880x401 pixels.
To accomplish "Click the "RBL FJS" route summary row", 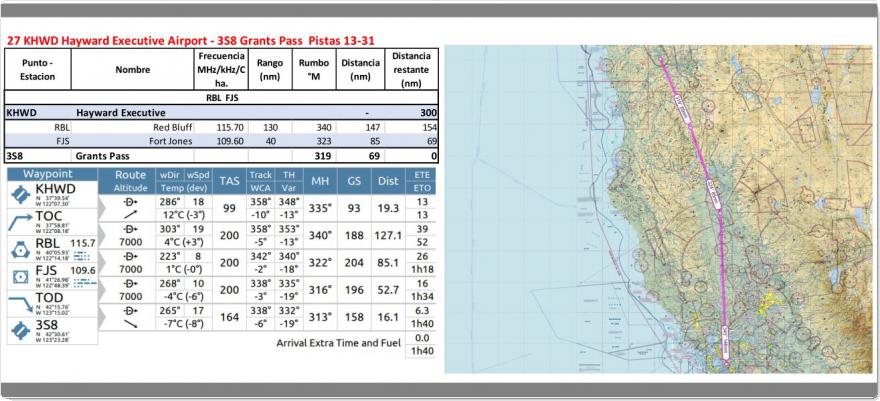I will coord(221,98).
